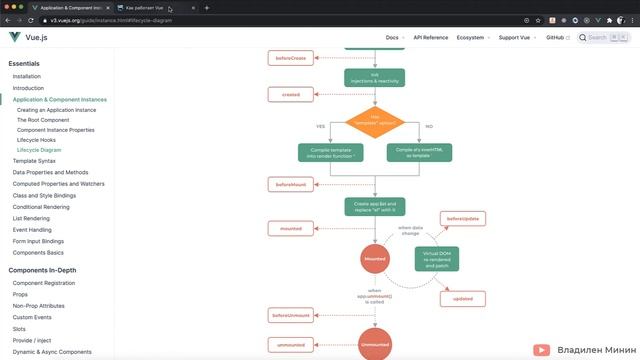The width and height of the screenshot is (640, 360).
Task: Open Conditional Rendering page
Action: point(41,207)
